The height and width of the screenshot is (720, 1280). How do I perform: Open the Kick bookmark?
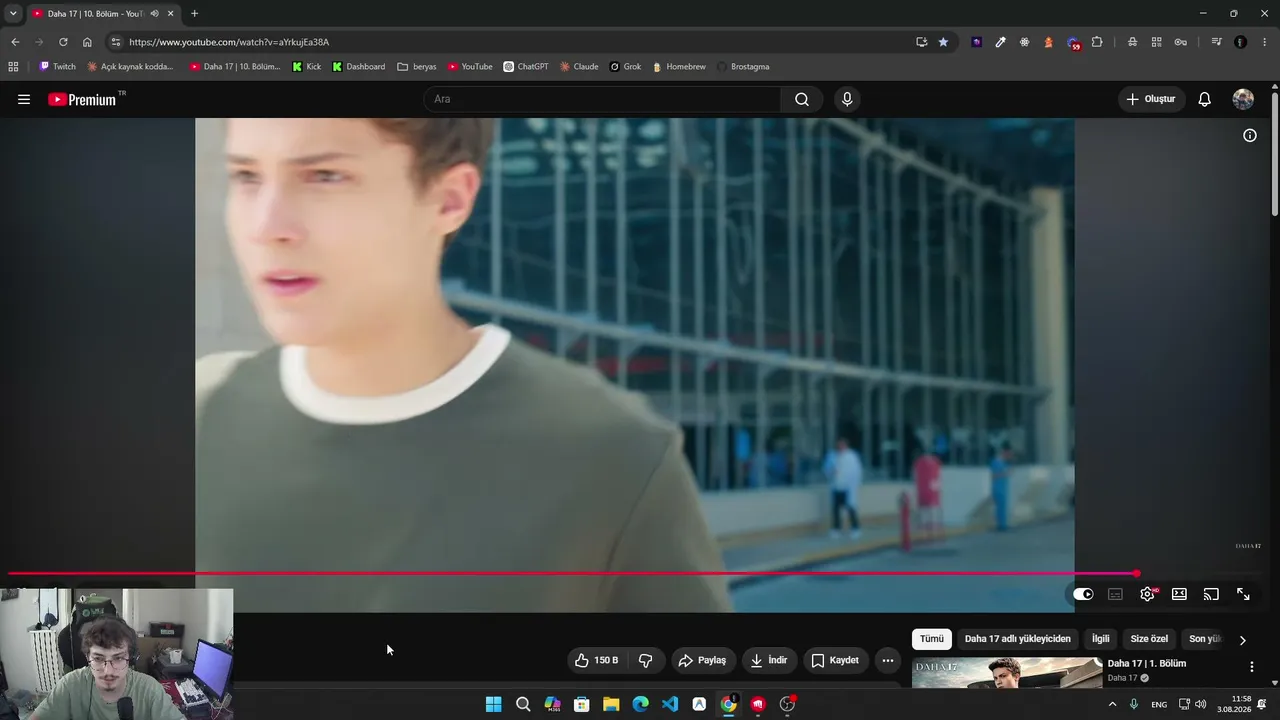pyautogui.click(x=307, y=67)
